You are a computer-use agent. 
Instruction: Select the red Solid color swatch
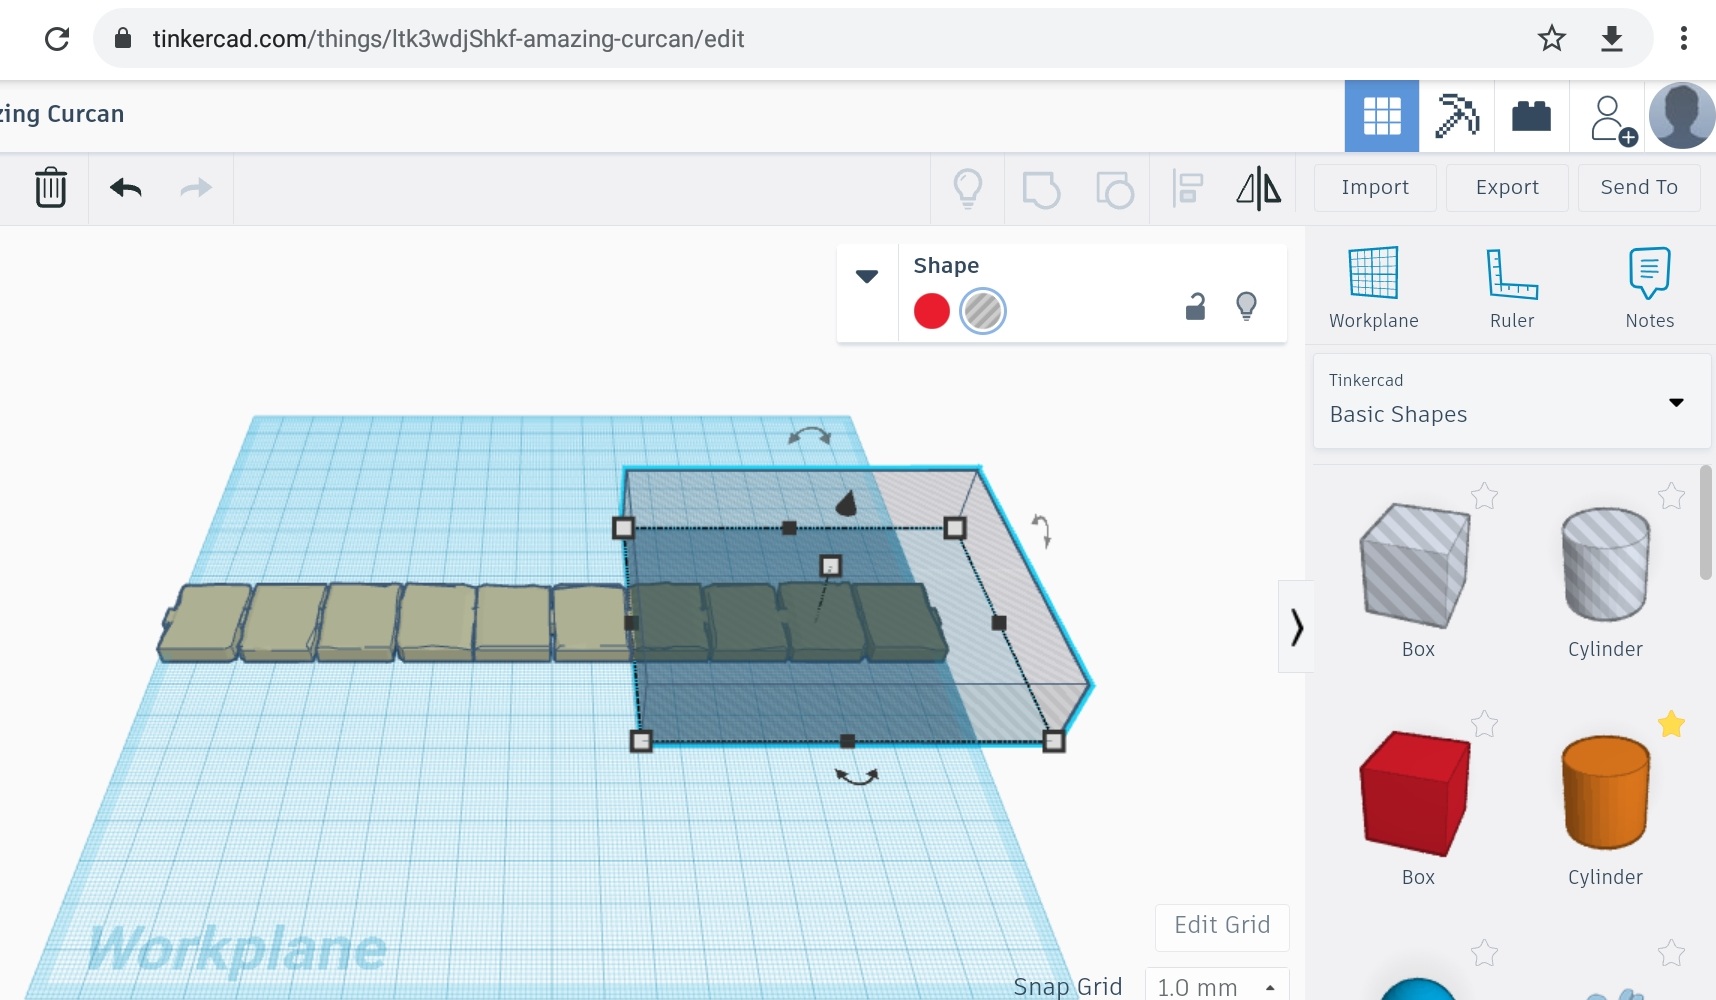(931, 311)
